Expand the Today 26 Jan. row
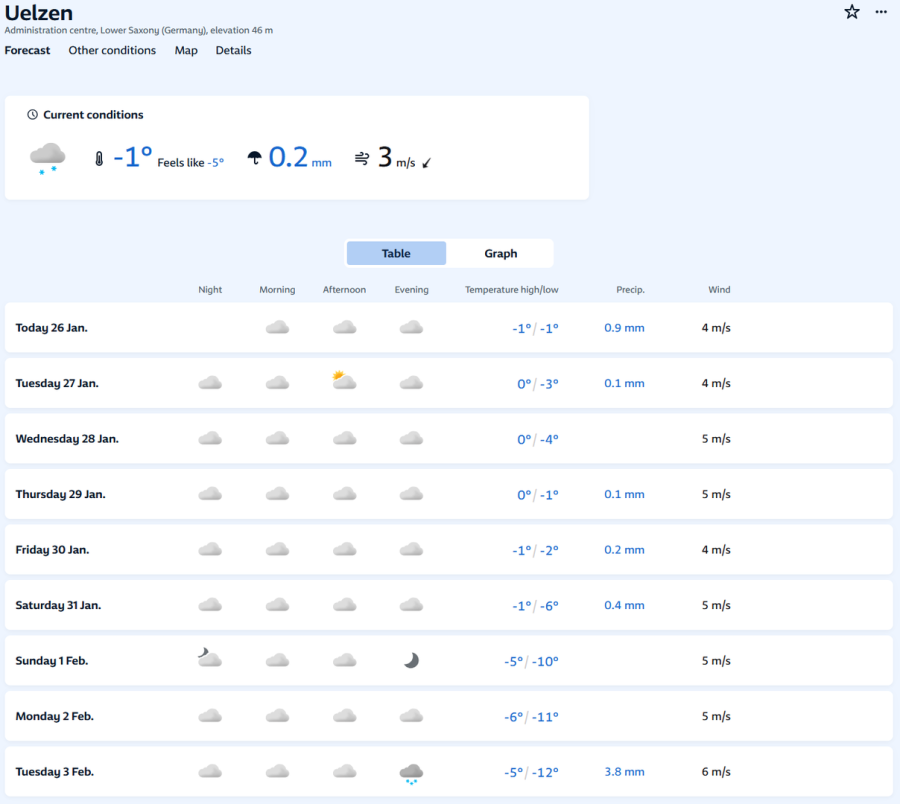 (448, 328)
